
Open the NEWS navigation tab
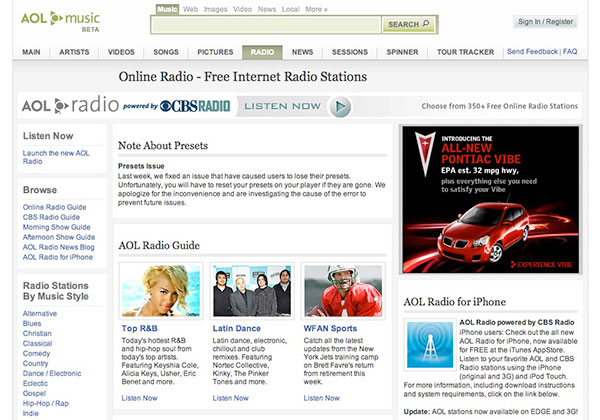tap(302, 52)
